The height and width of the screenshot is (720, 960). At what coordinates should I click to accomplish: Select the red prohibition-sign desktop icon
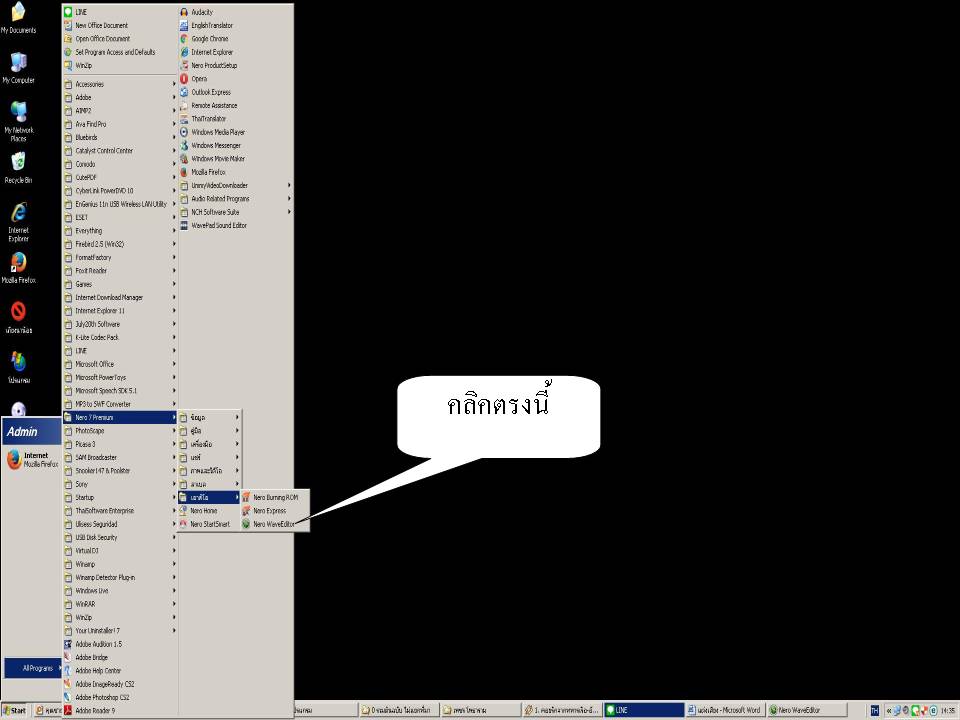(x=18, y=317)
